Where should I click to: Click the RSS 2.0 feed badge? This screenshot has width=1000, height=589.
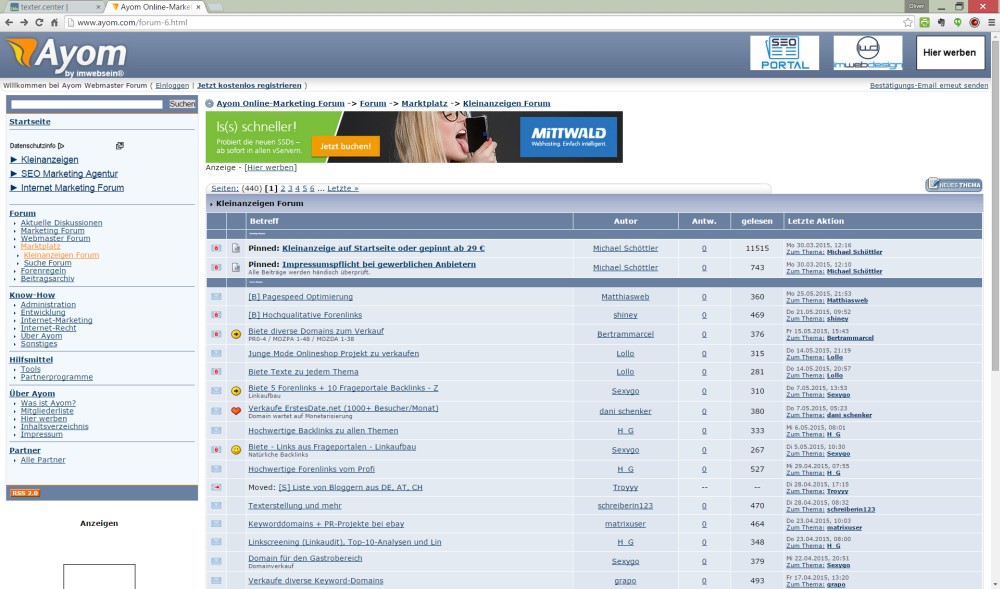(x=24, y=493)
